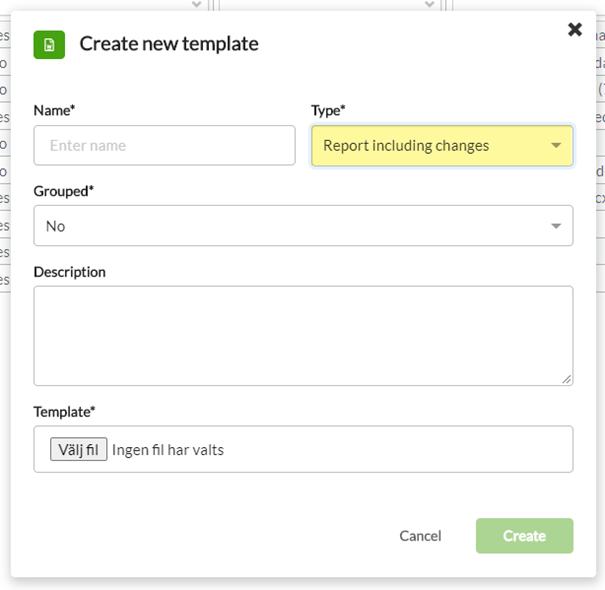Screen dimensions: 605x590
Task: Click the Description text area resize grip
Action: pos(566,379)
